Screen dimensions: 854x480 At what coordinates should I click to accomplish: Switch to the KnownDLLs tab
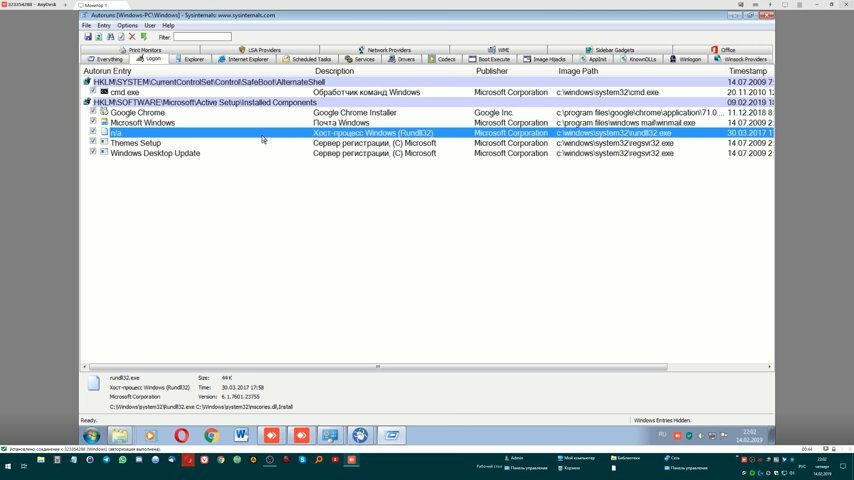(x=638, y=59)
